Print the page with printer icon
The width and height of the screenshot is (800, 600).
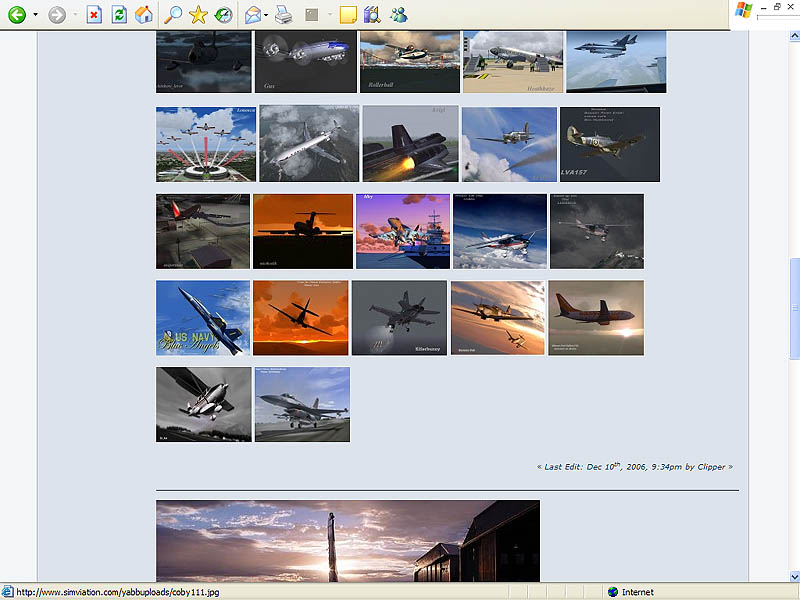(283, 15)
